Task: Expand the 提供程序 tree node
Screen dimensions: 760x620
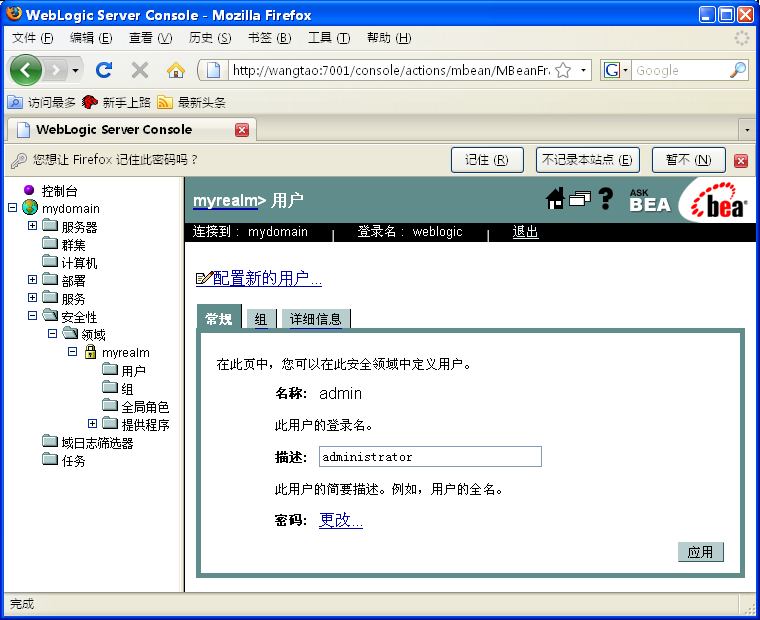Action: pos(92,424)
